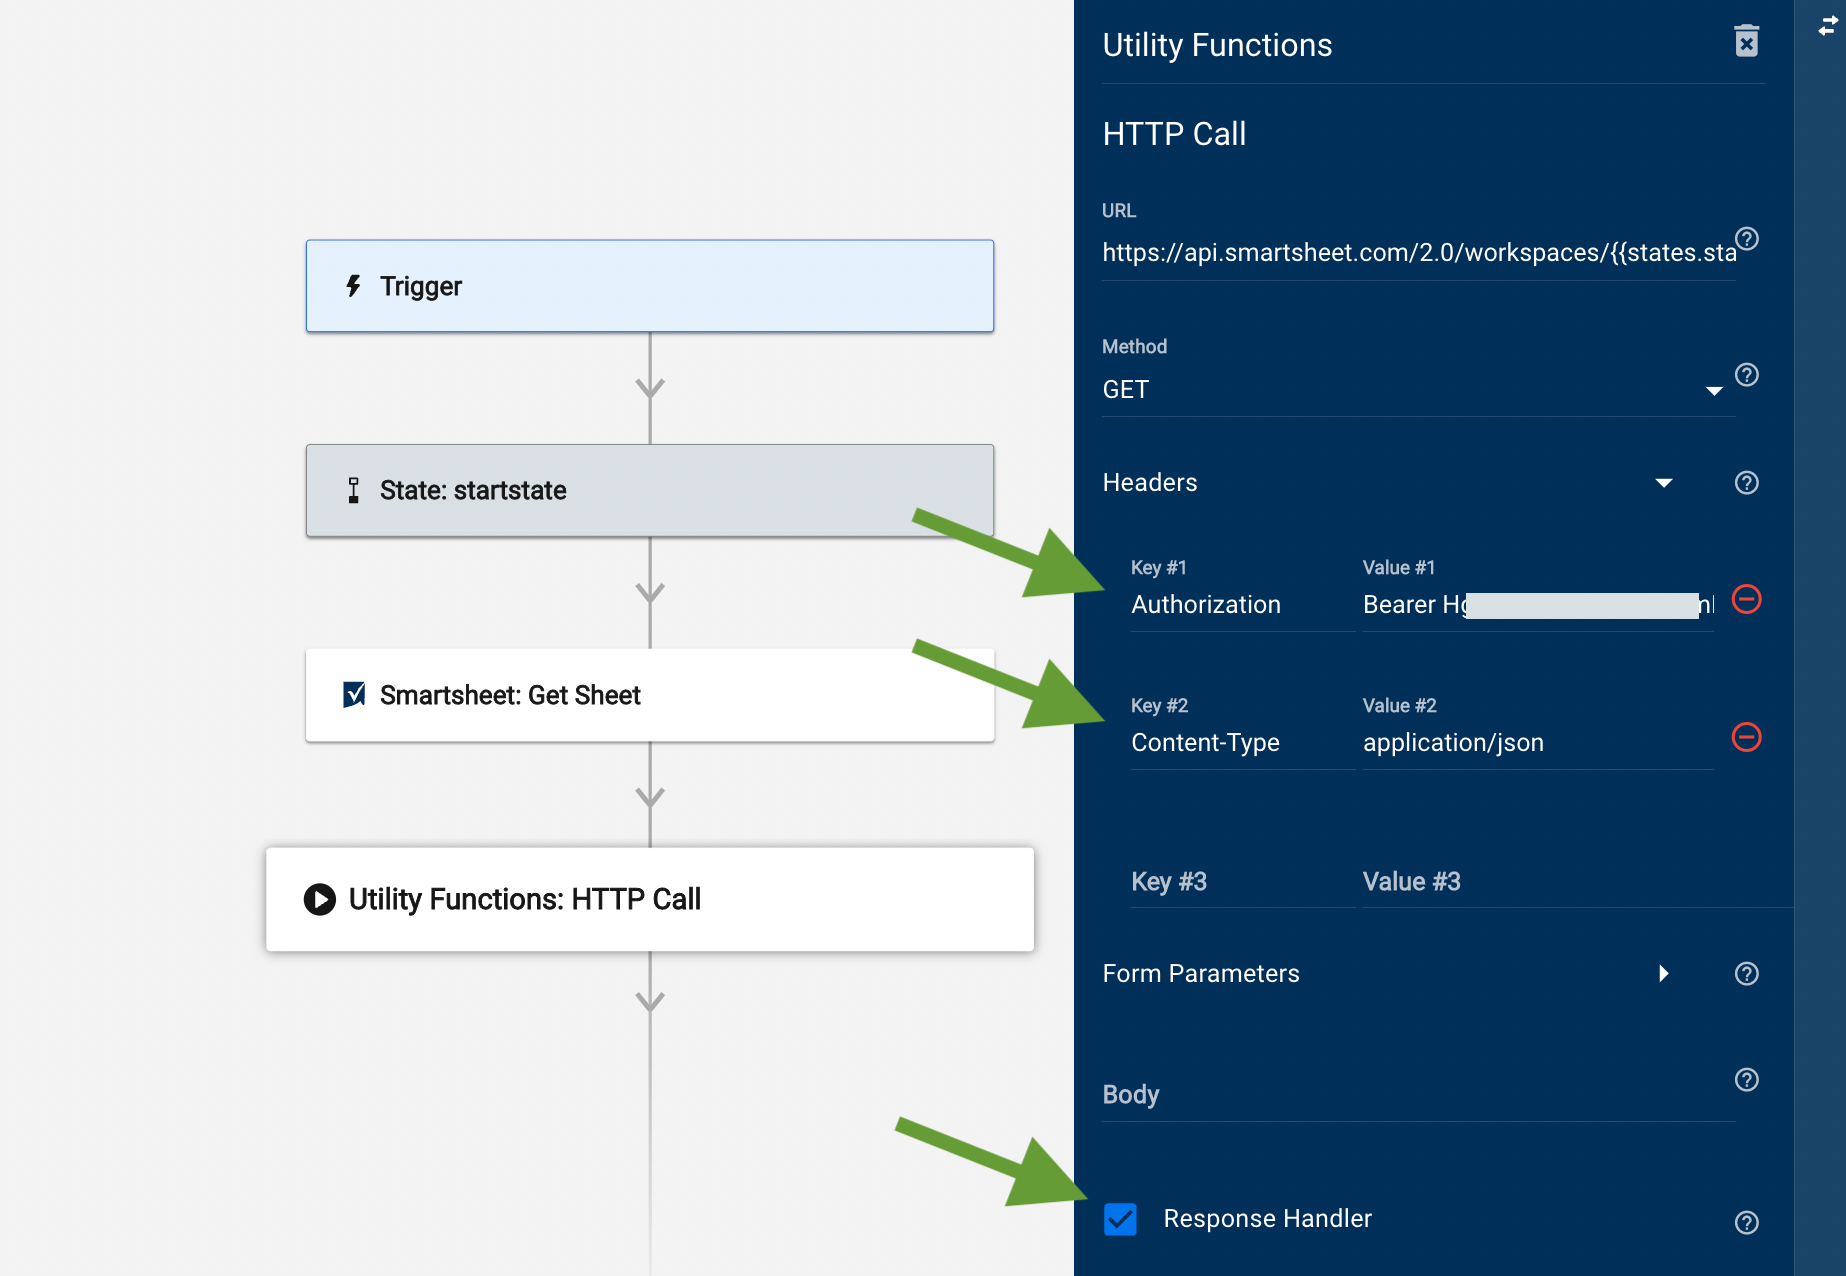The width and height of the screenshot is (1846, 1276).
Task: Select the Trigger workflow block
Action: 650,286
